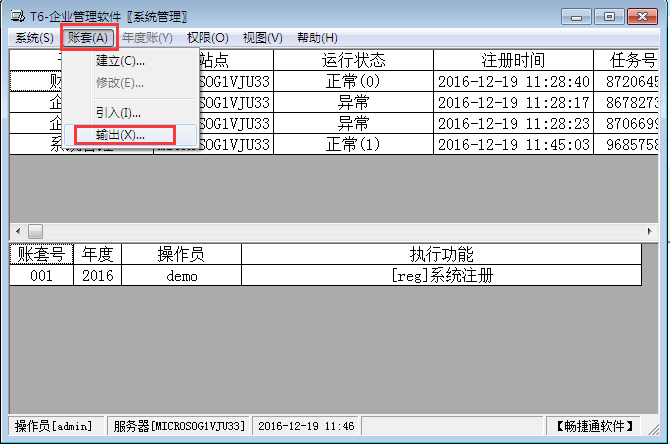This screenshot has height=446, width=670.
Task: Click the 操作员[admin] status bar panel
Action: 55,426
